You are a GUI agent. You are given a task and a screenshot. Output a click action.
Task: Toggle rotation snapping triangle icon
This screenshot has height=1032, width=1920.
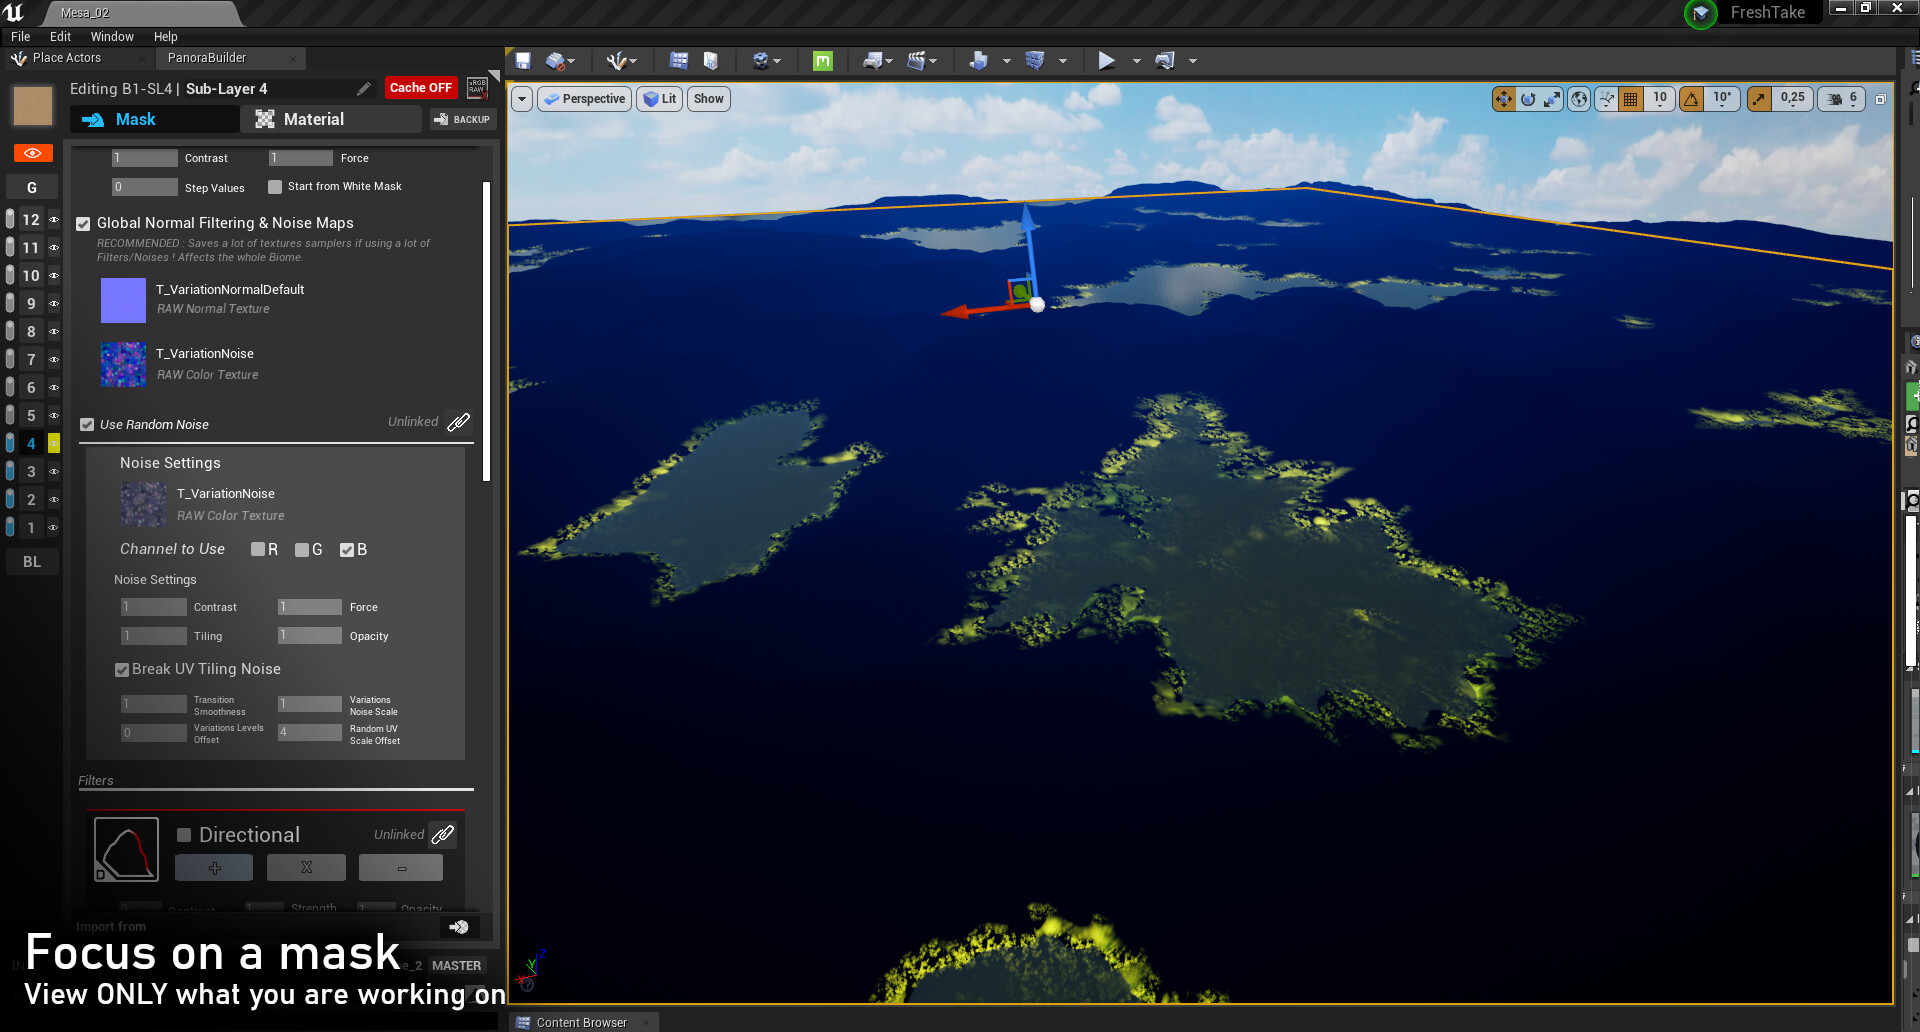pos(1691,99)
